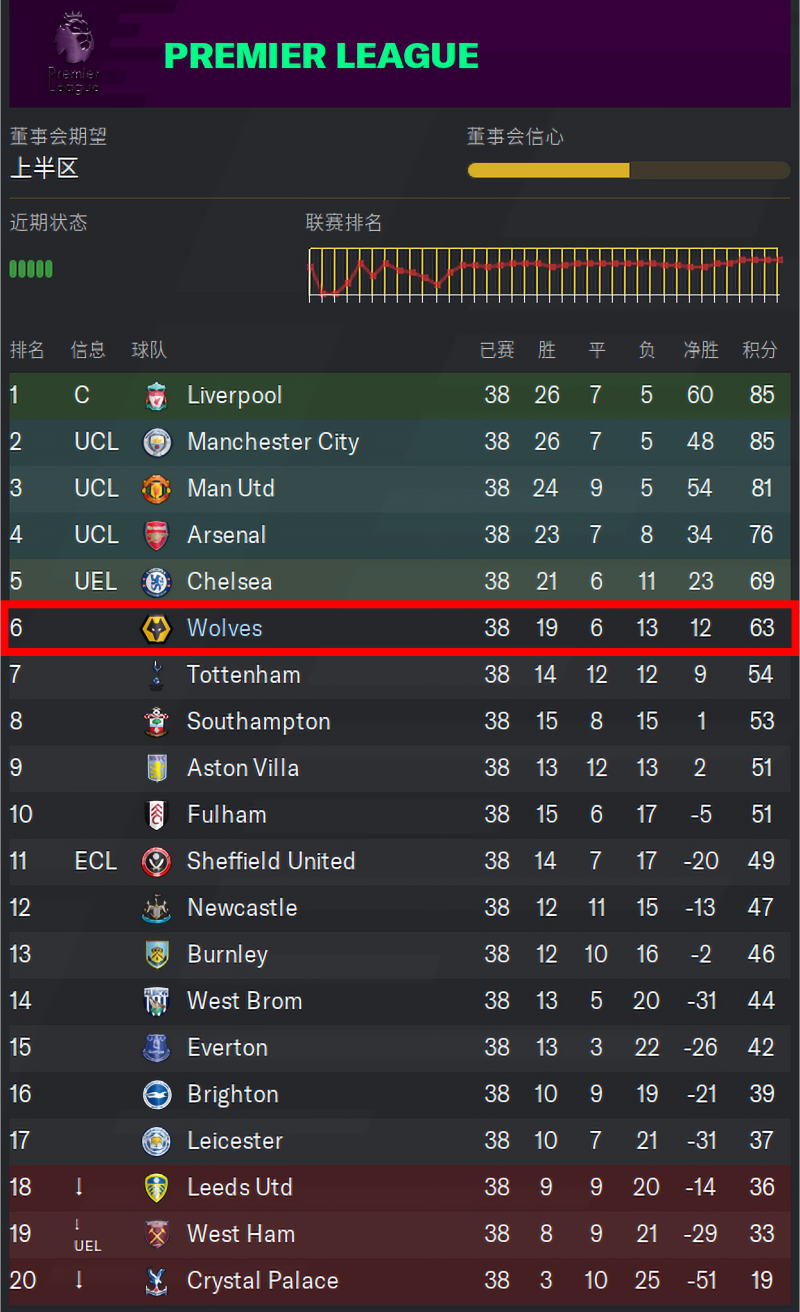Sort table by 积分 column header
Image resolution: width=800 pixels, height=1312 pixels.
(759, 350)
